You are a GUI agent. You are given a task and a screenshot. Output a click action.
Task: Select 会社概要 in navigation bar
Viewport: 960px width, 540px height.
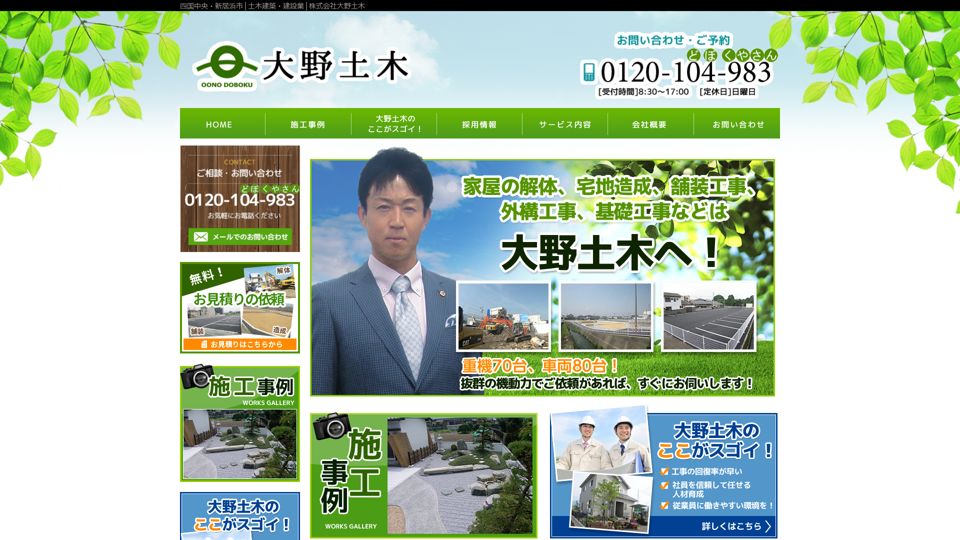click(x=650, y=125)
